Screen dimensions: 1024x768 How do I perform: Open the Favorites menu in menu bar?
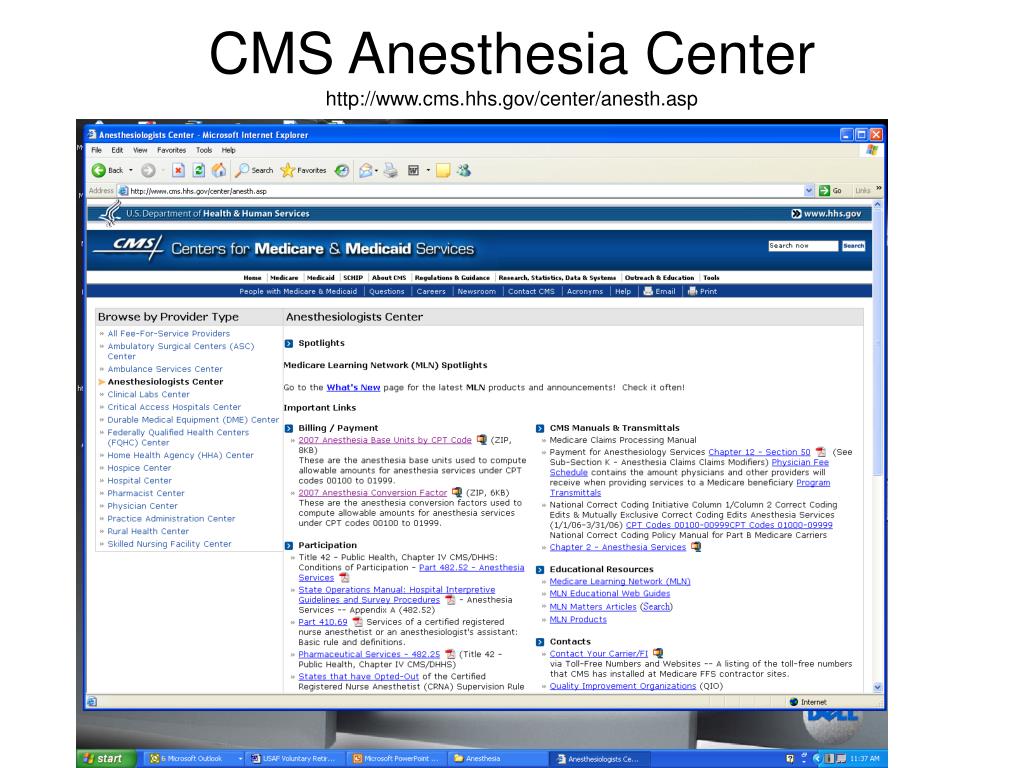coord(171,150)
